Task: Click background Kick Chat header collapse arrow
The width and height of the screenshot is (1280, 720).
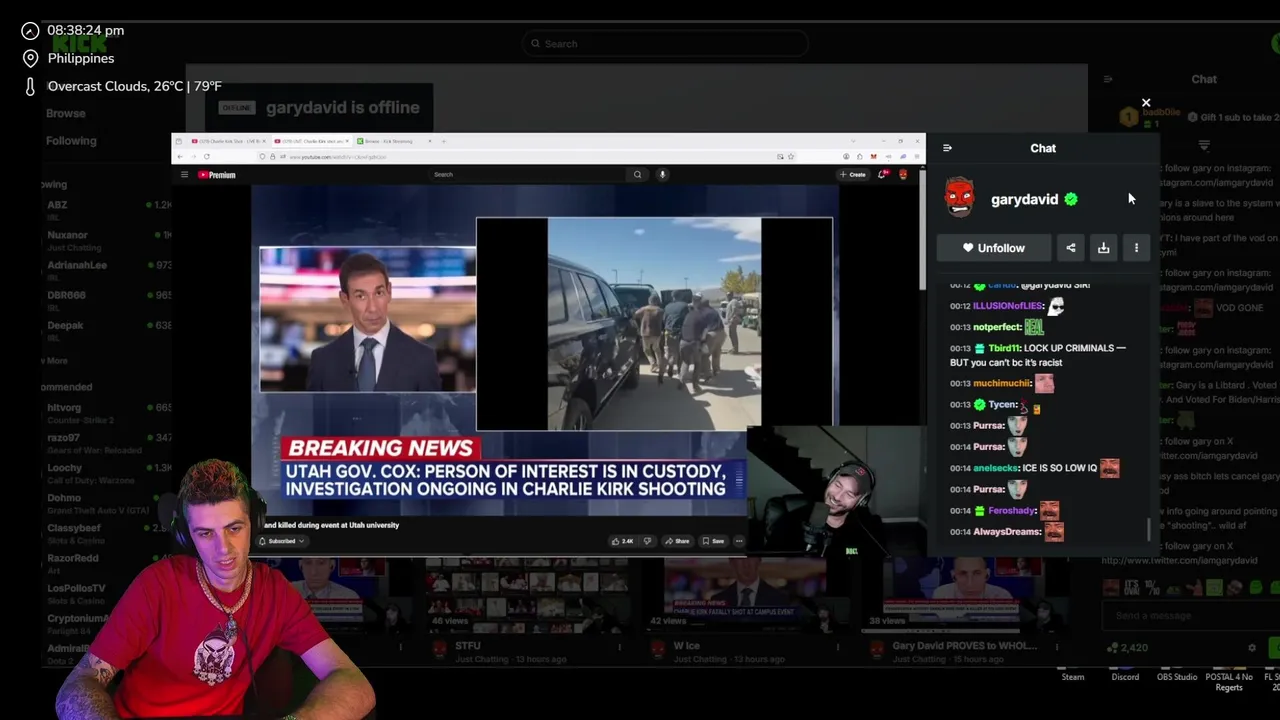Action: click(x=1108, y=79)
